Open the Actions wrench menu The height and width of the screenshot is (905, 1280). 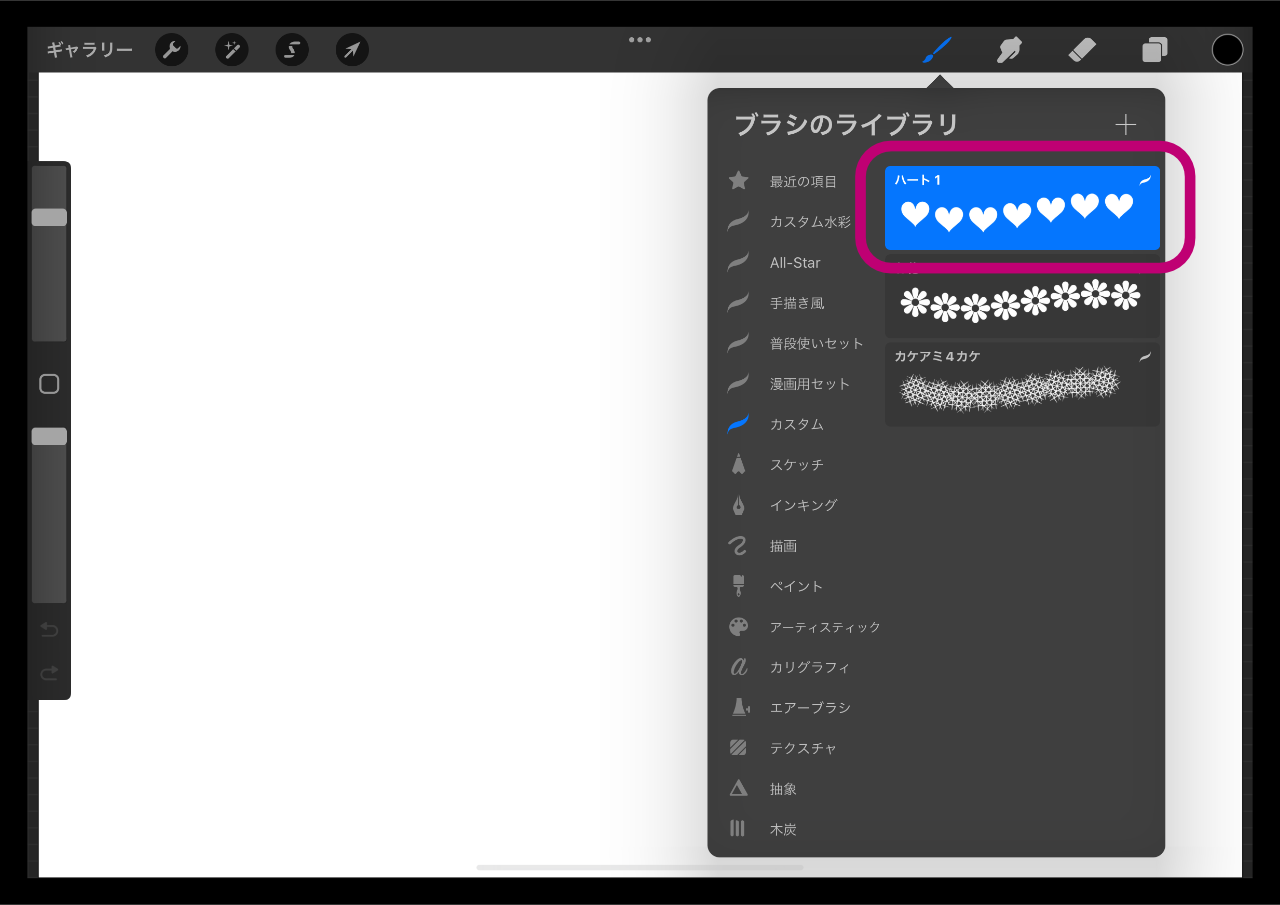coord(172,50)
